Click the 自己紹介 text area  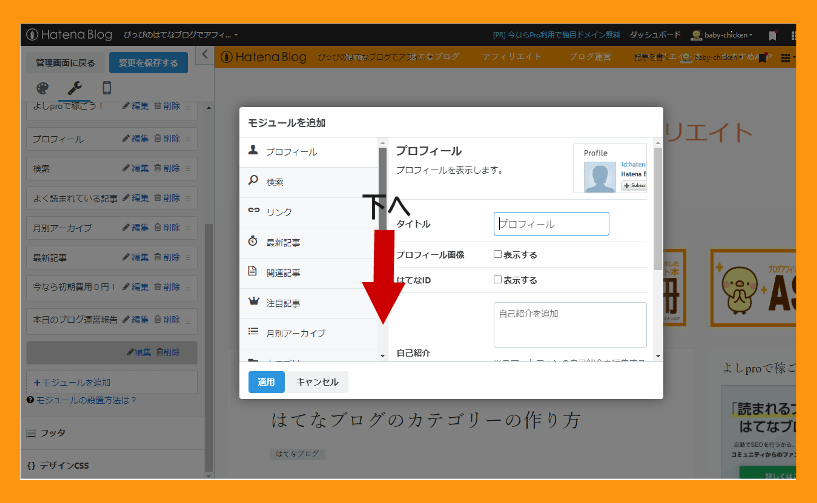(x=570, y=325)
